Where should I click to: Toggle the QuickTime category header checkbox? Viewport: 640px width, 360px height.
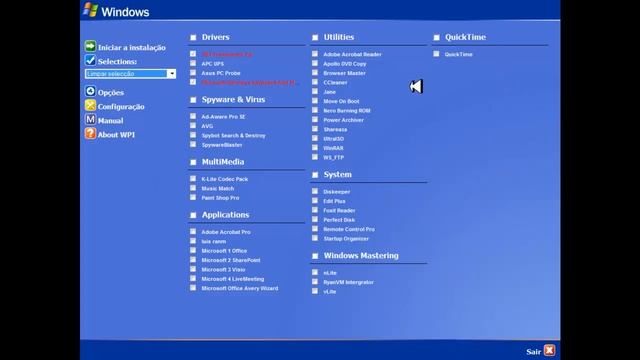[x=436, y=38]
